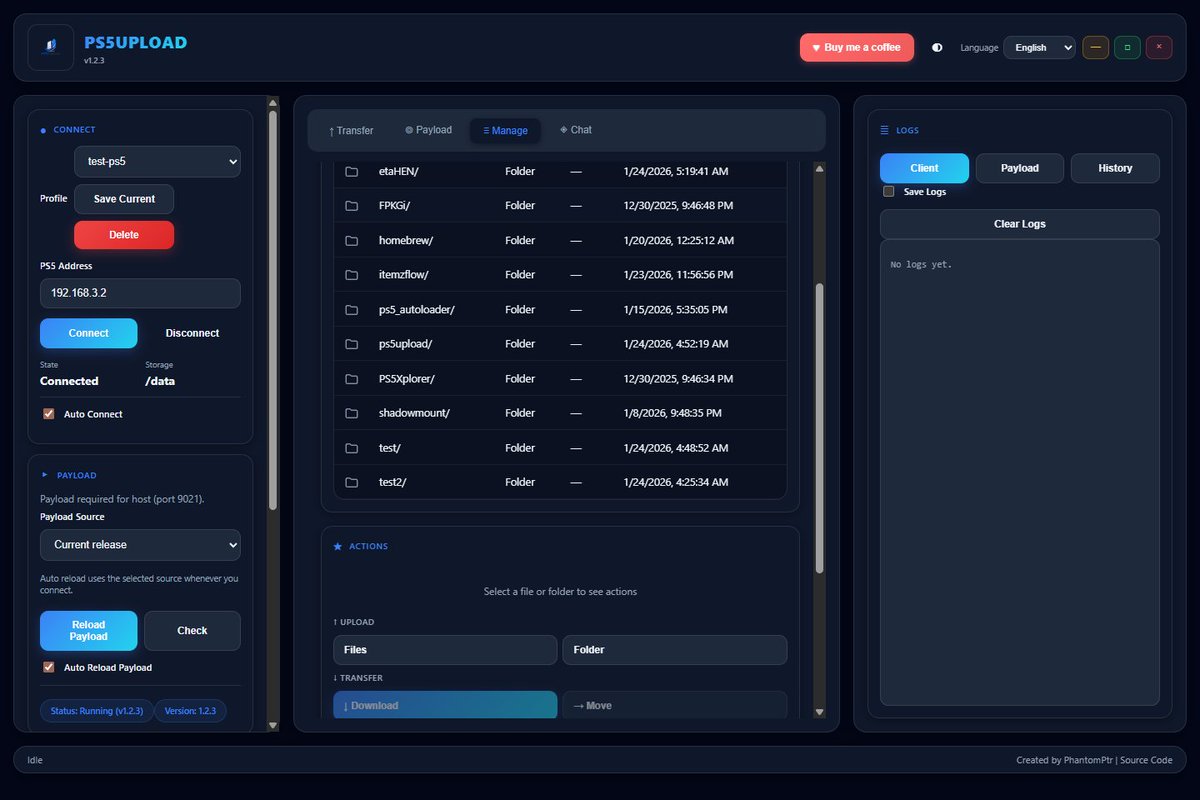Open the test-ps5 profile dropdown
Viewport: 1200px width, 800px height.
(157, 161)
